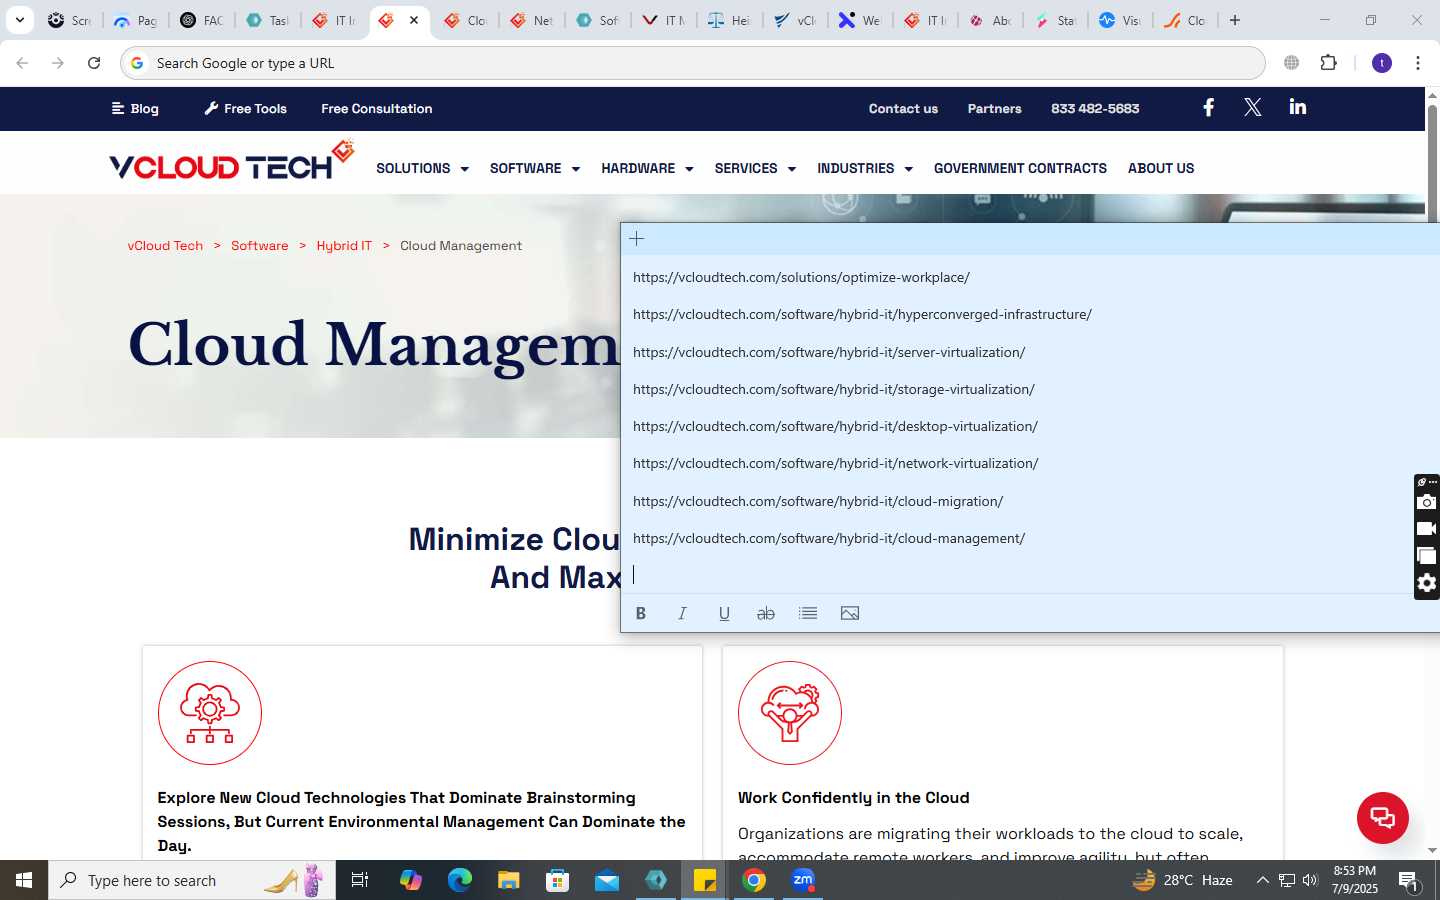Open Chrome profile avatar
1440x900 pixels.
[1382, 63]
